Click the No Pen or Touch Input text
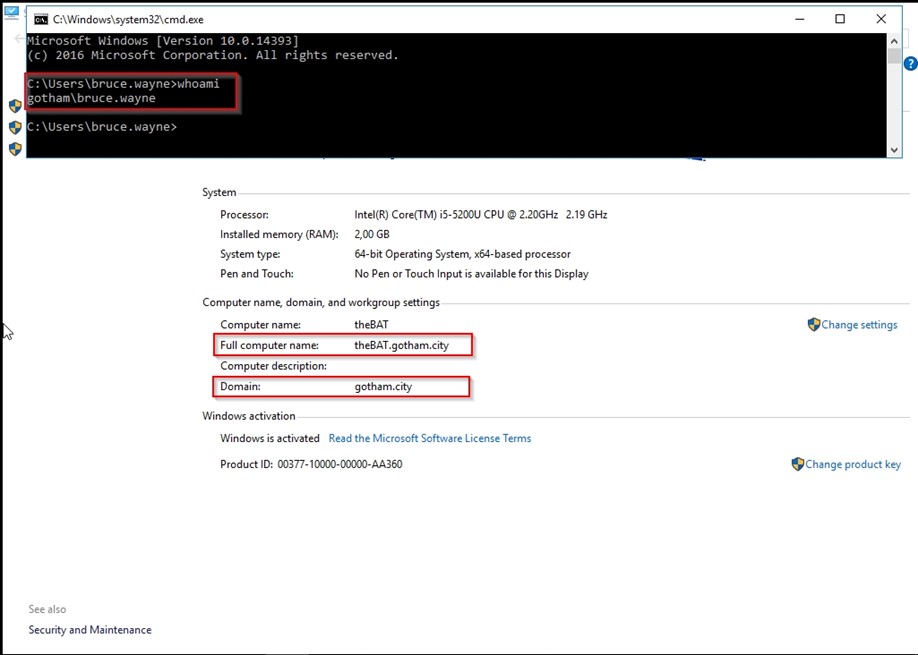The height and width of the screenshot is (655, 918). [471, 274]
